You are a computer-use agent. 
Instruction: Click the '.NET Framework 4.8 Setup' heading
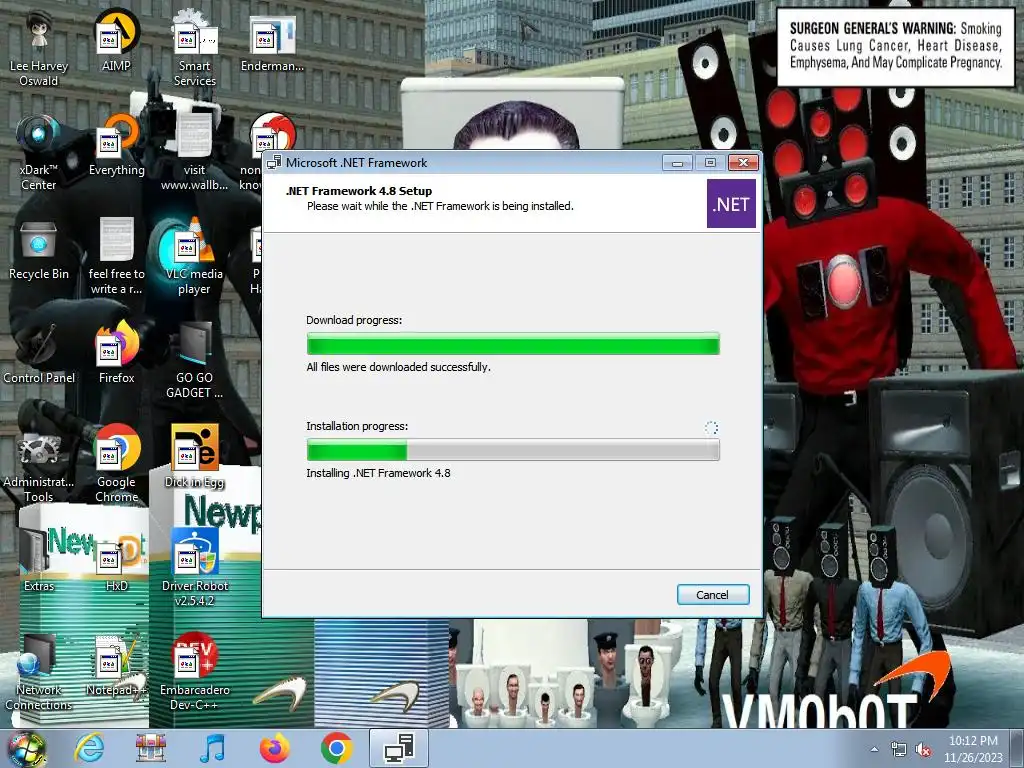click(359, 191)
